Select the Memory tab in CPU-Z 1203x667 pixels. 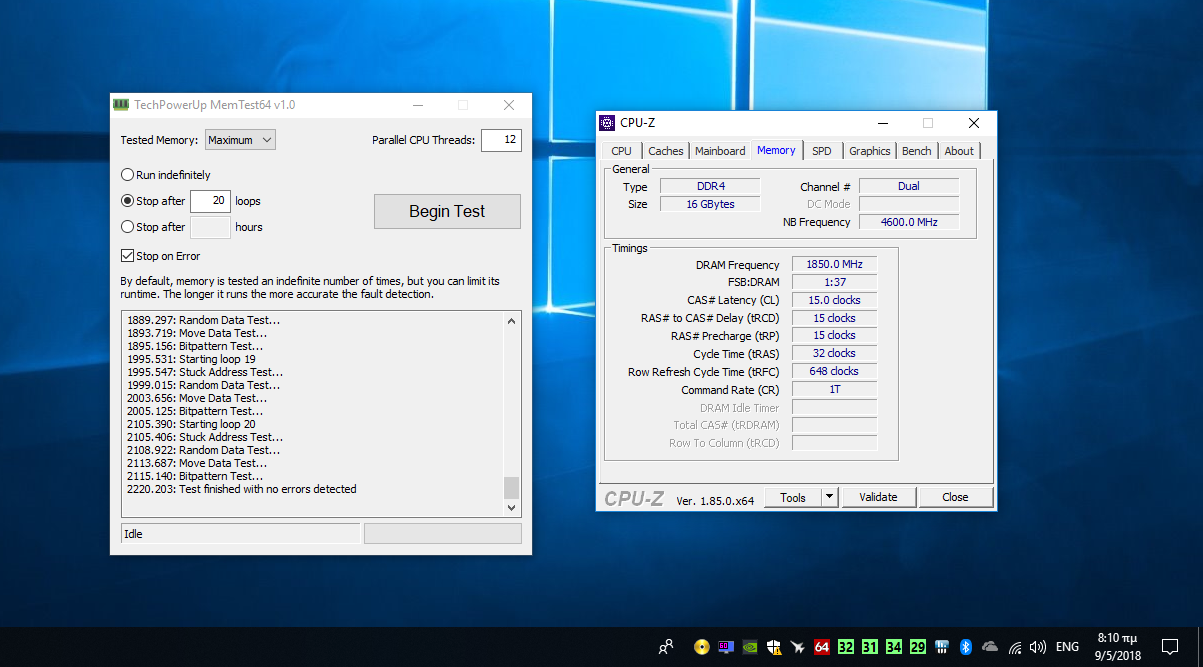776,150
